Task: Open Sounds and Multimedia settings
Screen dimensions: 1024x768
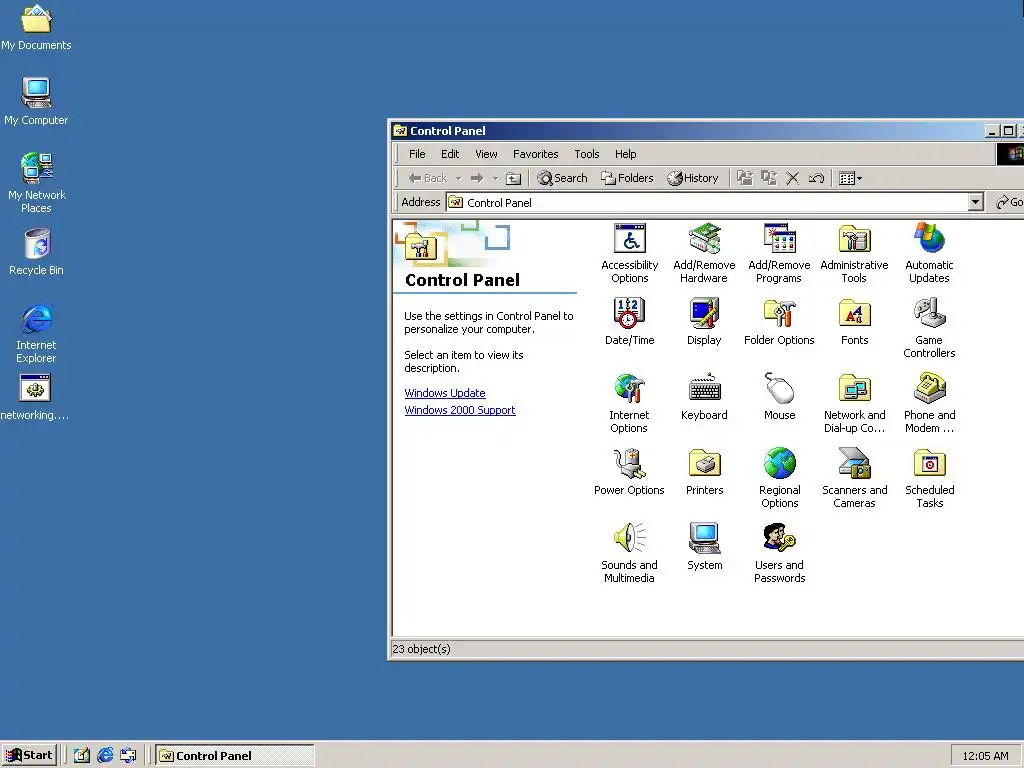Action: (629, 553)
